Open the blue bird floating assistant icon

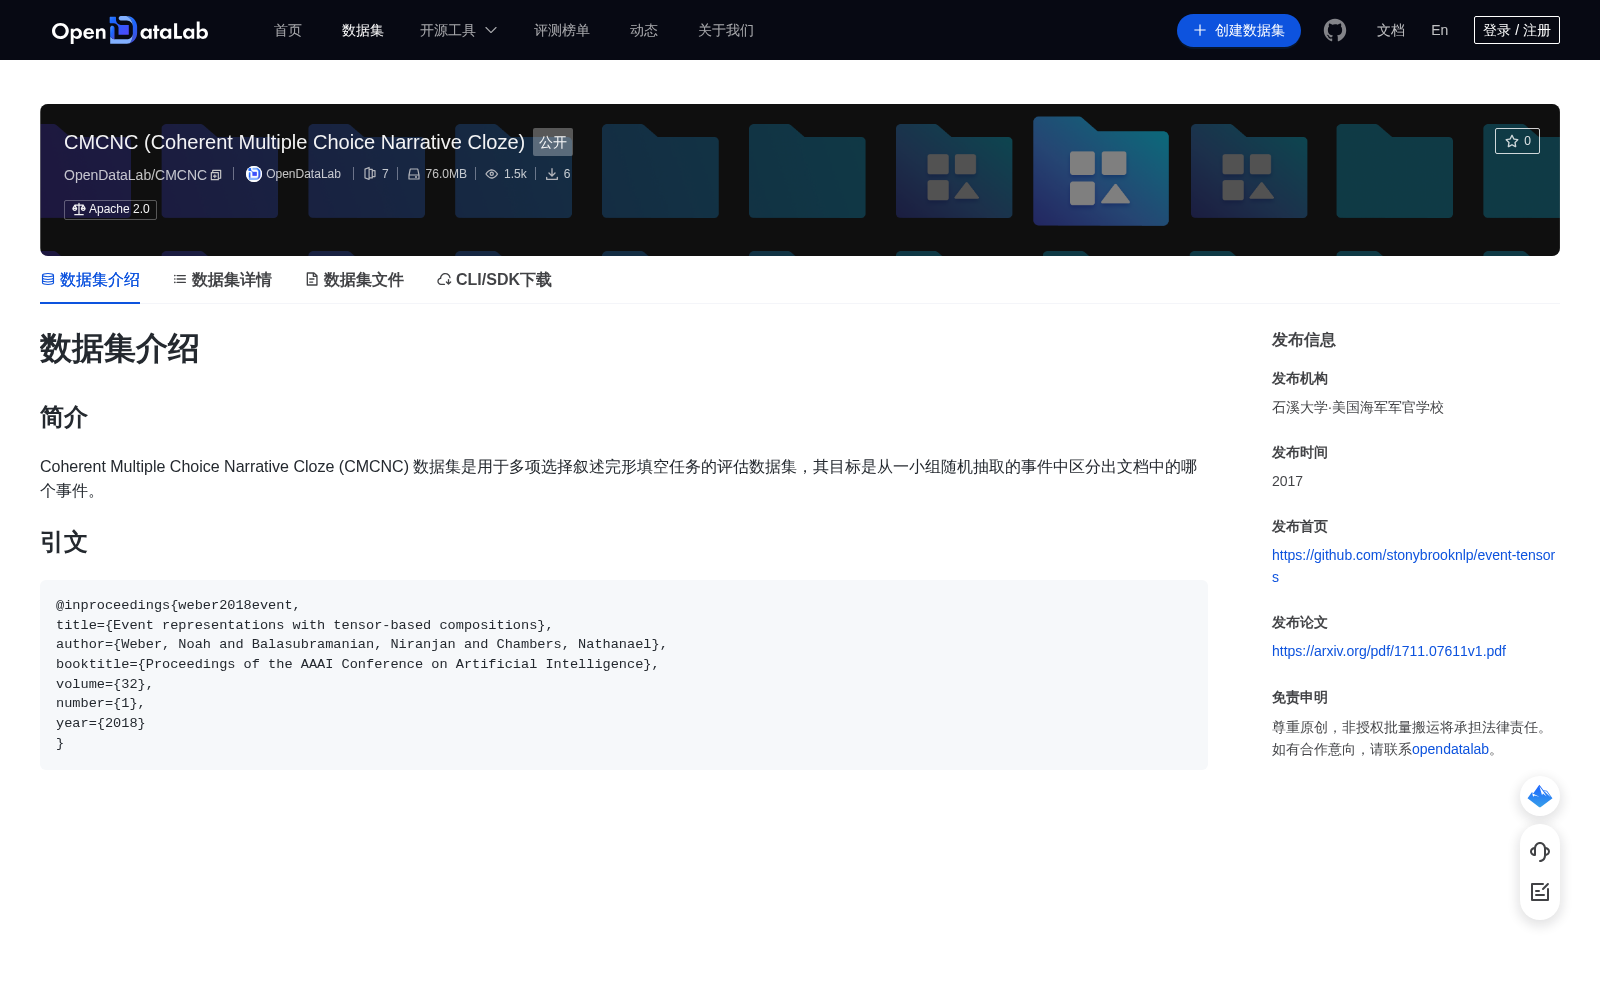1540,796
